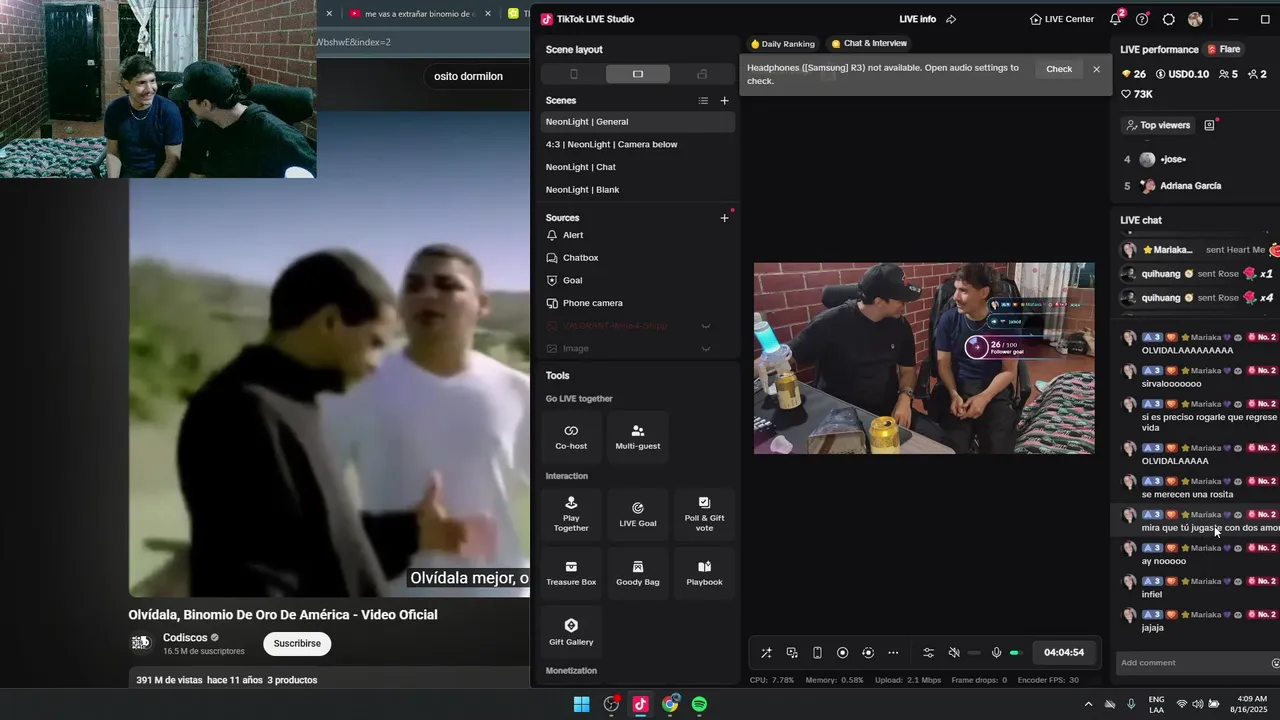The image size is (1280, 720).
Task: Click the record button icon
Action: tap(842, 653)
